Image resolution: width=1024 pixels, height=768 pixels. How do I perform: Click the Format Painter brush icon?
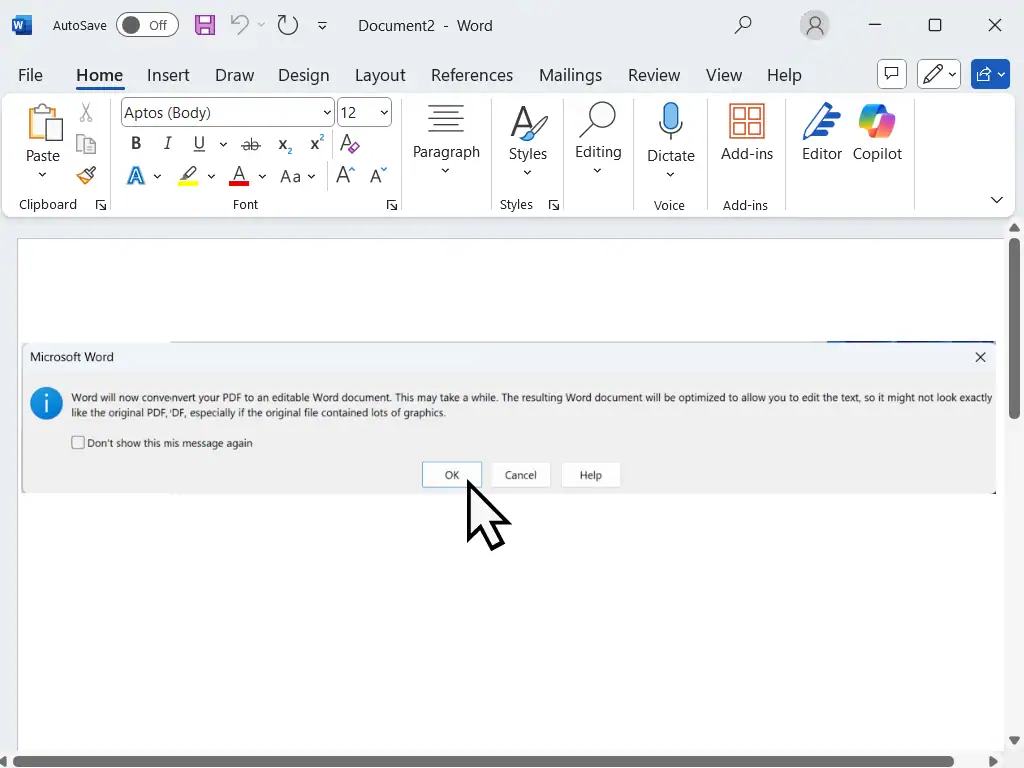(x=86, y=176)
